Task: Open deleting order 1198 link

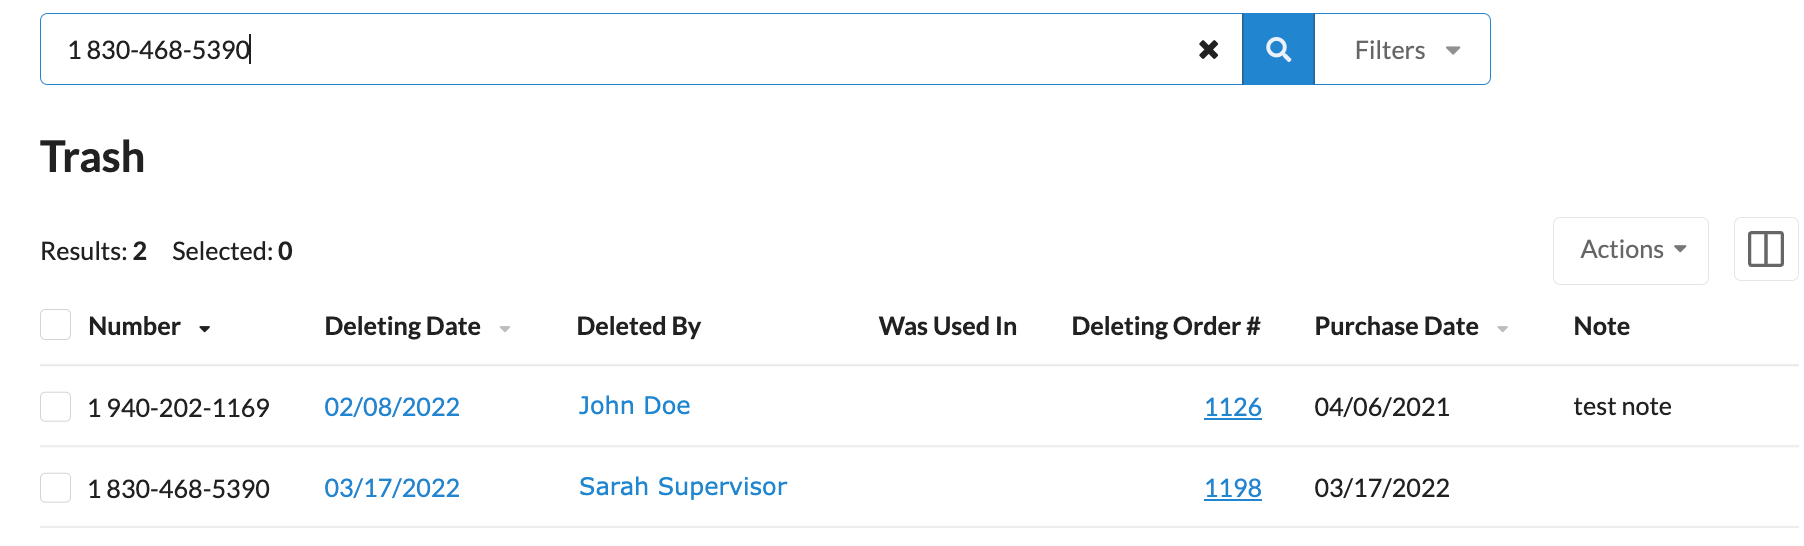Action: point(1232,488)
